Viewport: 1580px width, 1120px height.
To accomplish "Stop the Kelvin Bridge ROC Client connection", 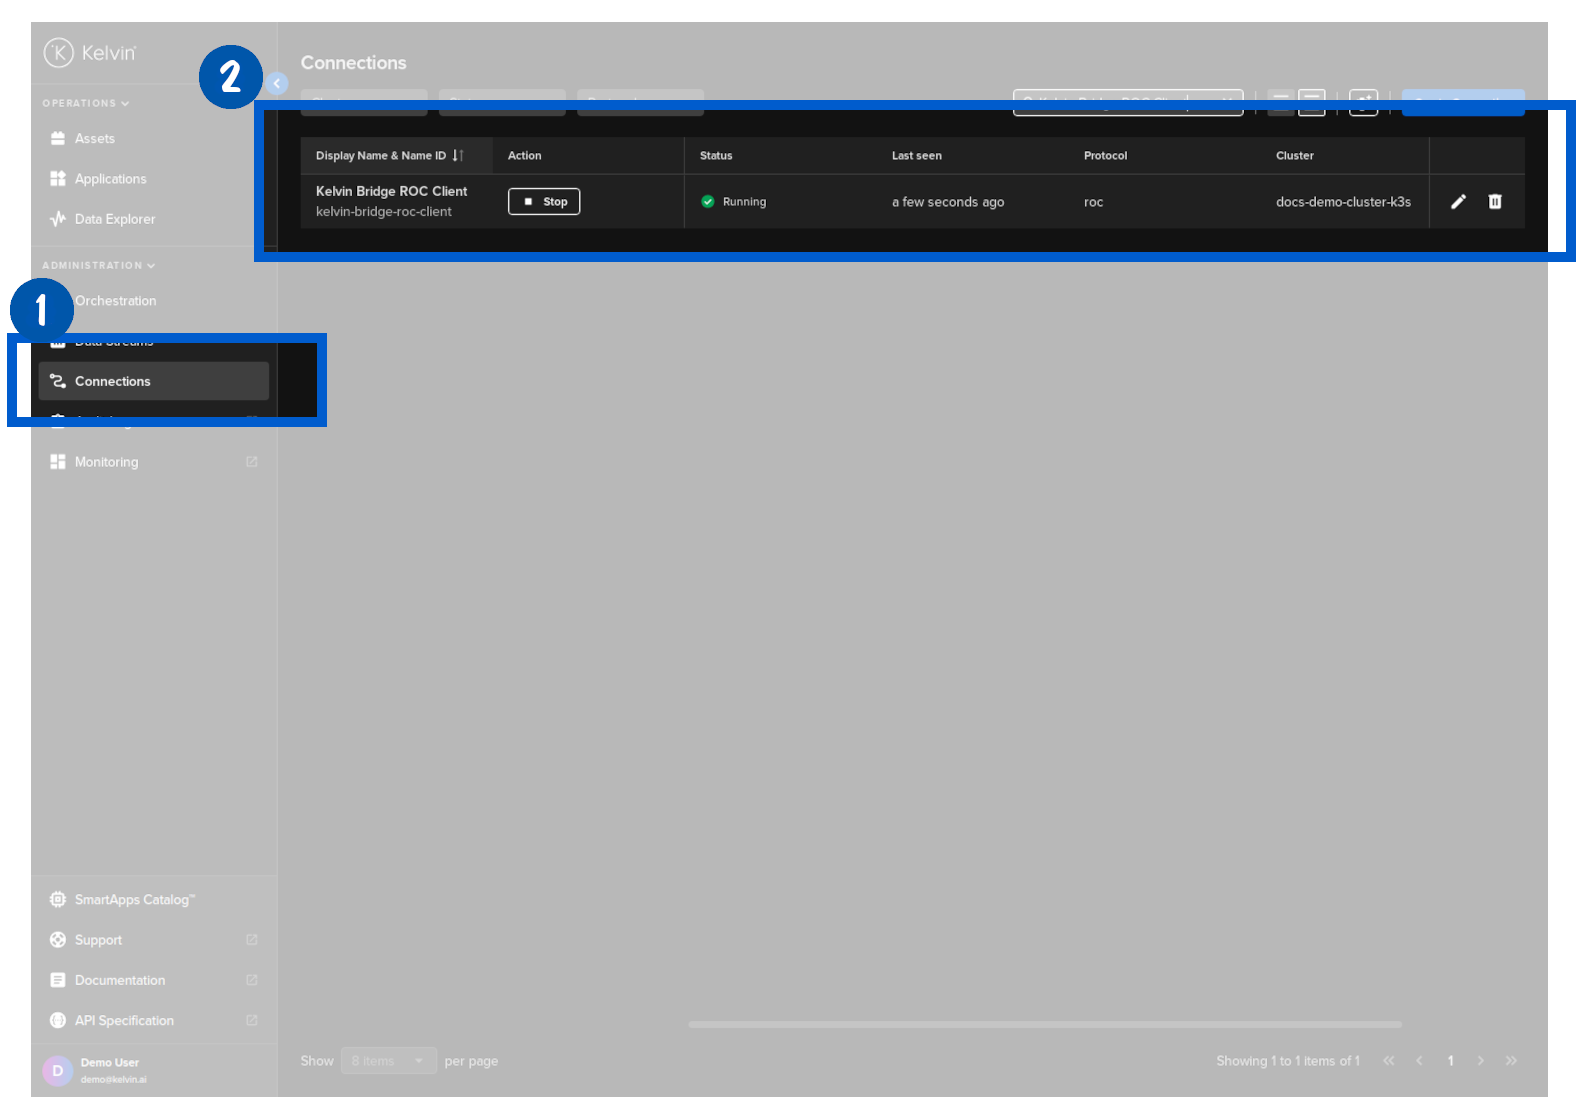I will pyautogui.click(x=544, y=202).
